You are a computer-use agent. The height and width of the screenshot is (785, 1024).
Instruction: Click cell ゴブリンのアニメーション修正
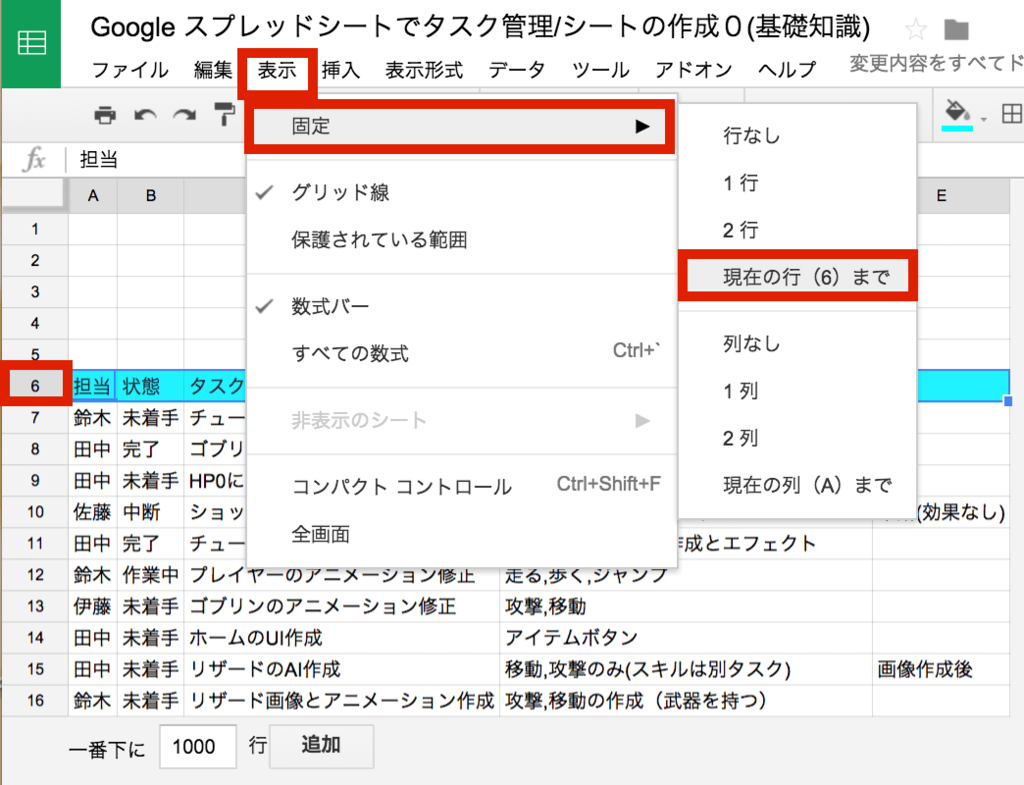coord(342,606)
